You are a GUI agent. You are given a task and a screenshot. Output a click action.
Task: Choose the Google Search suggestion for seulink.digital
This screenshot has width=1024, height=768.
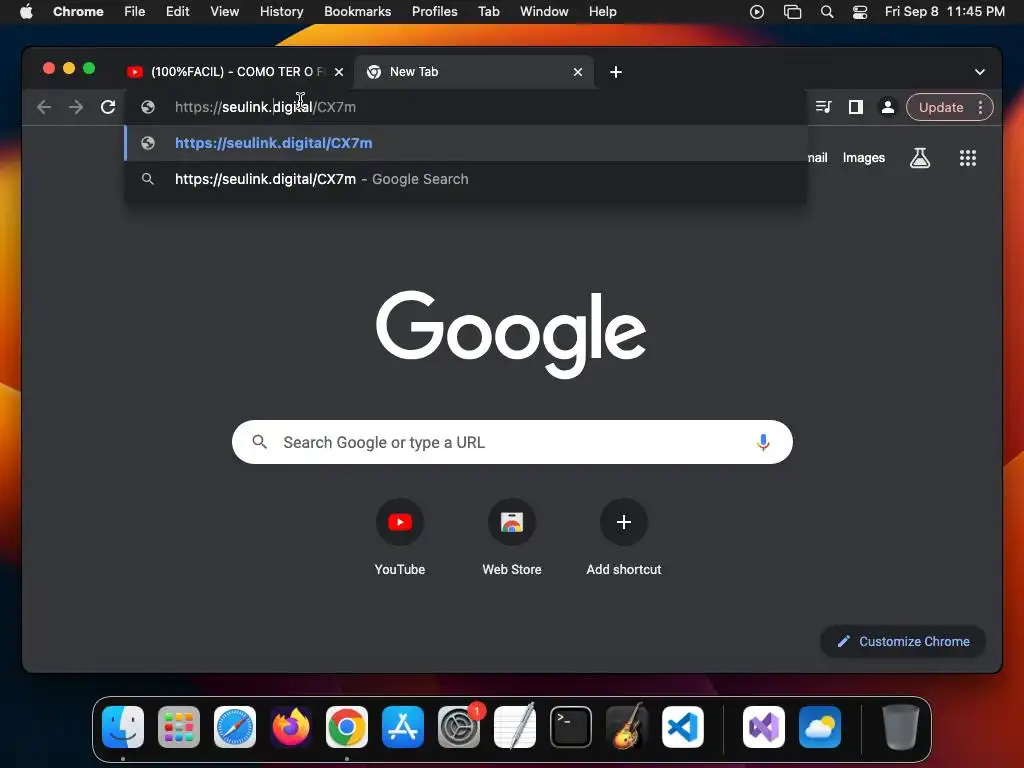466,179
